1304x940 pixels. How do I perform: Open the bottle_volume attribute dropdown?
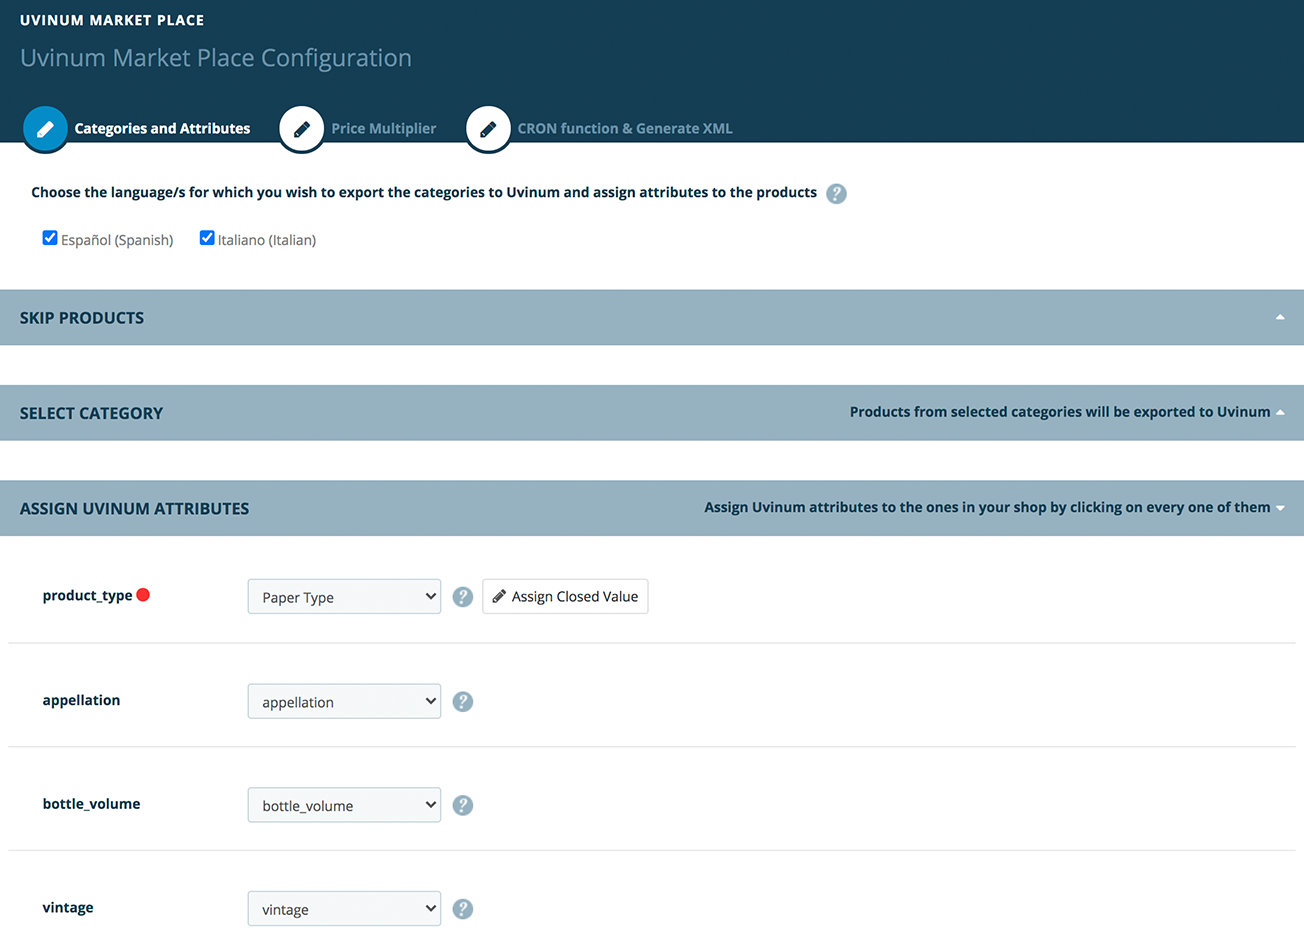pos(344,805)
